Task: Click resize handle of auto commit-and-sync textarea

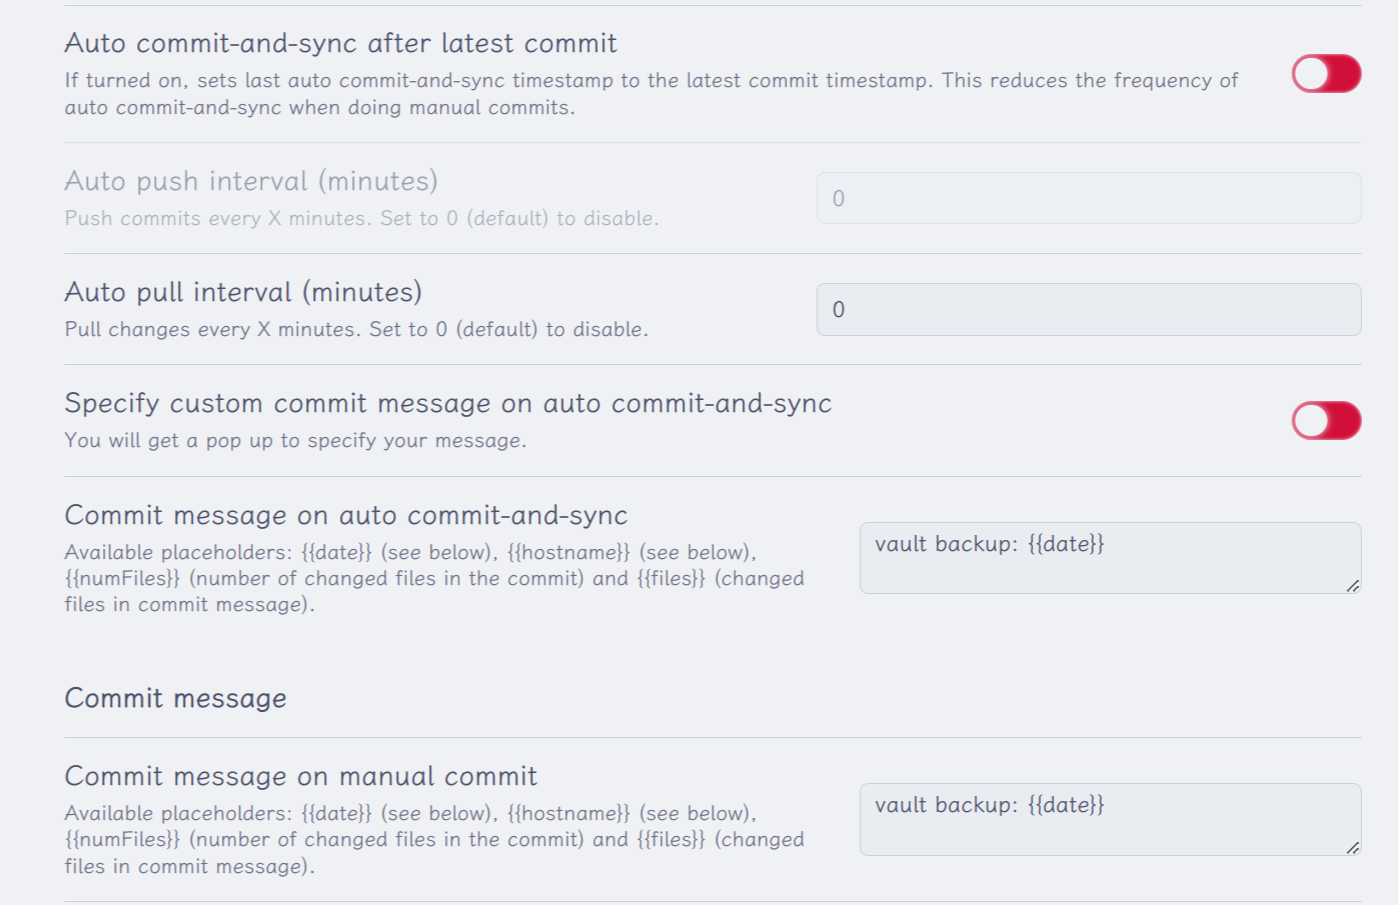Action: click(1352, 586)
